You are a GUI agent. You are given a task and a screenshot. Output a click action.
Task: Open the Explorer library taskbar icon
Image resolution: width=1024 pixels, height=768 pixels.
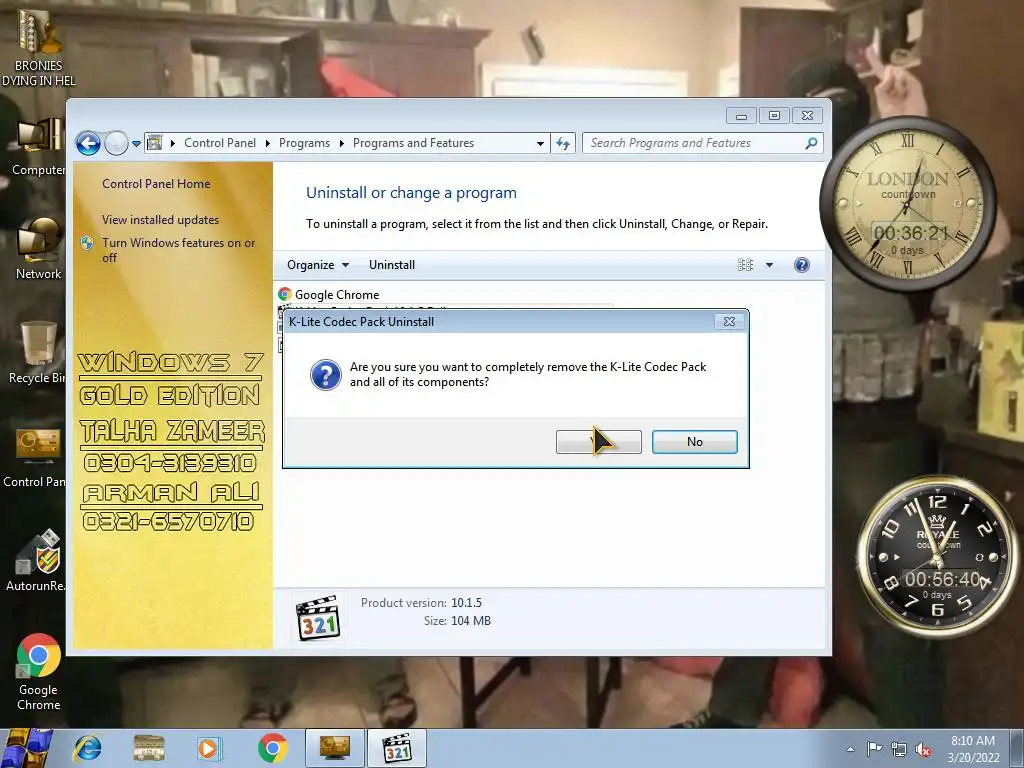pyautogui.click(x=149, y=748)
